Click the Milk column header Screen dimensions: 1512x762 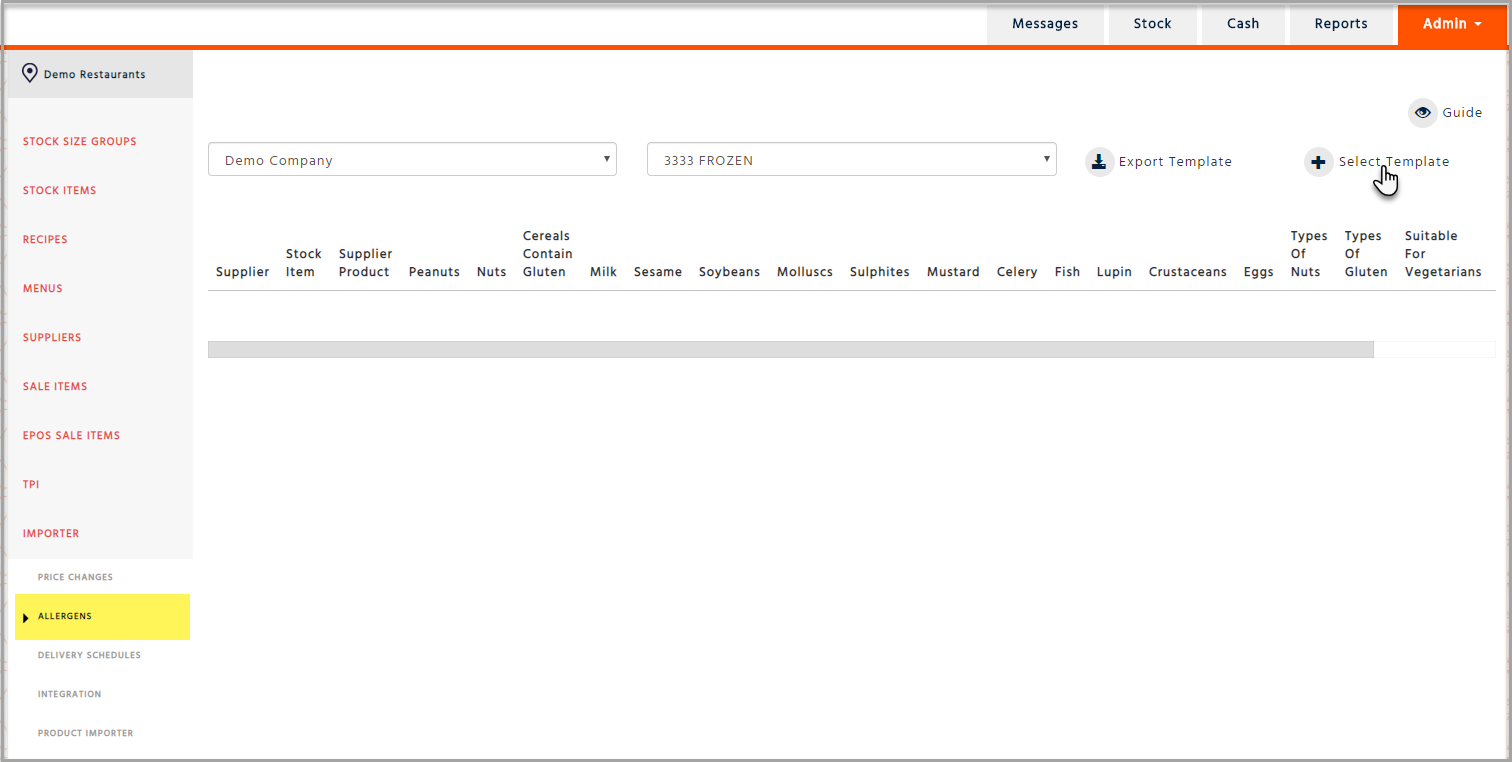[603, 272]
